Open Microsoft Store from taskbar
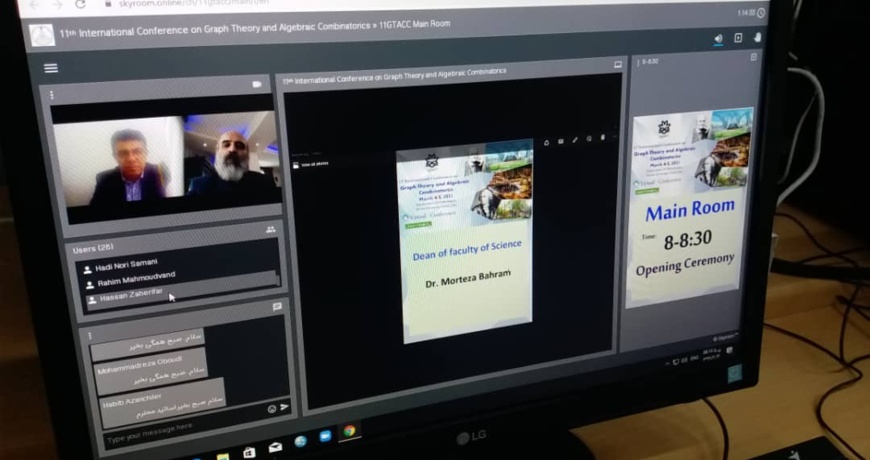This screenshot has height=460, width=870. click(249, 453)
